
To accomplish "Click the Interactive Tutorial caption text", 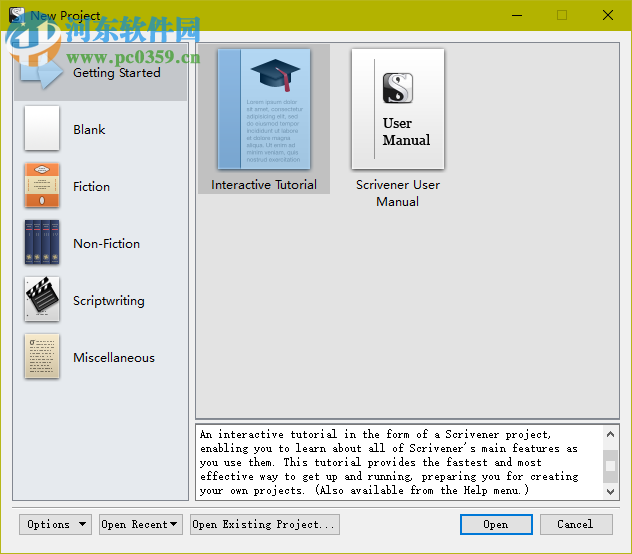I will click(x=264, y=185).
